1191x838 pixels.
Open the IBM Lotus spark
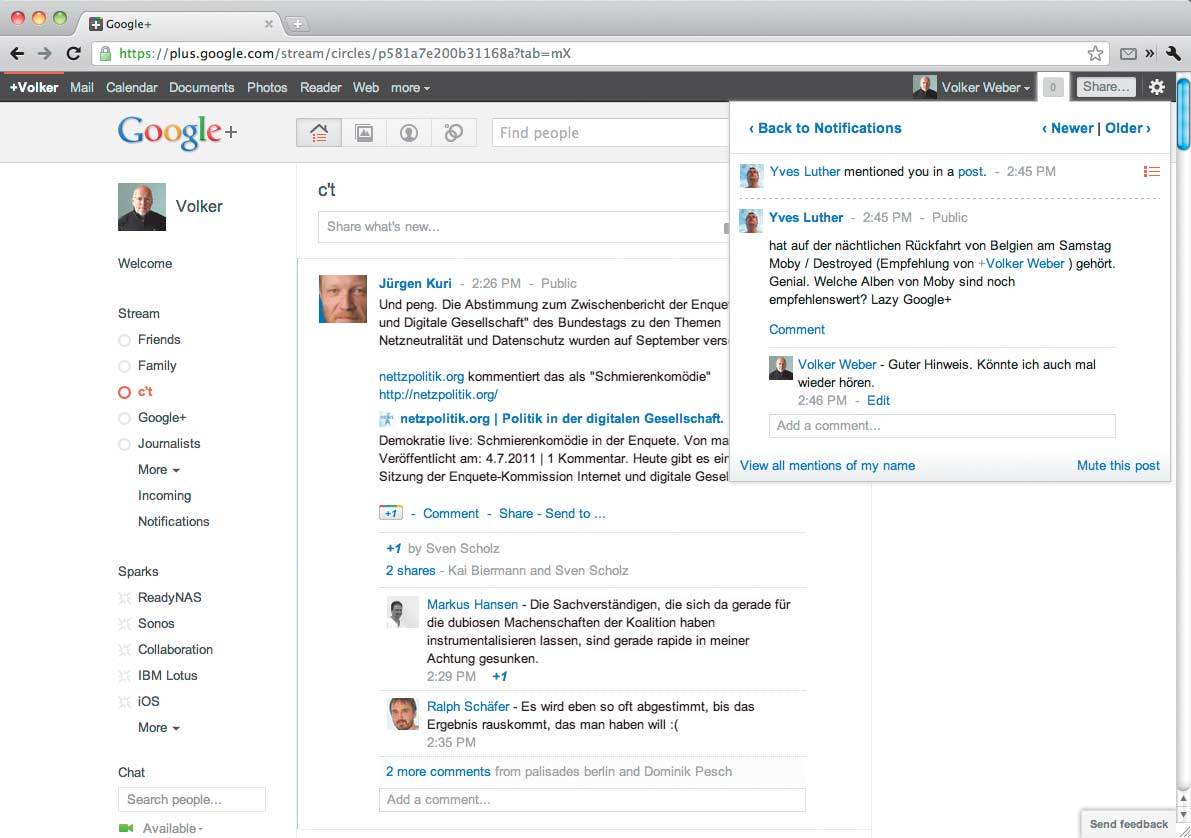[167, 675]
